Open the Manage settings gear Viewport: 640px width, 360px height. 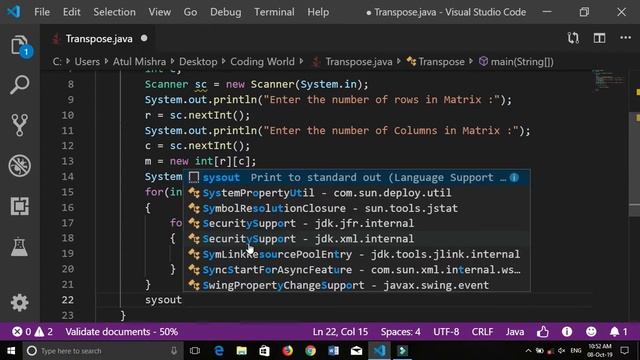click(20, 303)
